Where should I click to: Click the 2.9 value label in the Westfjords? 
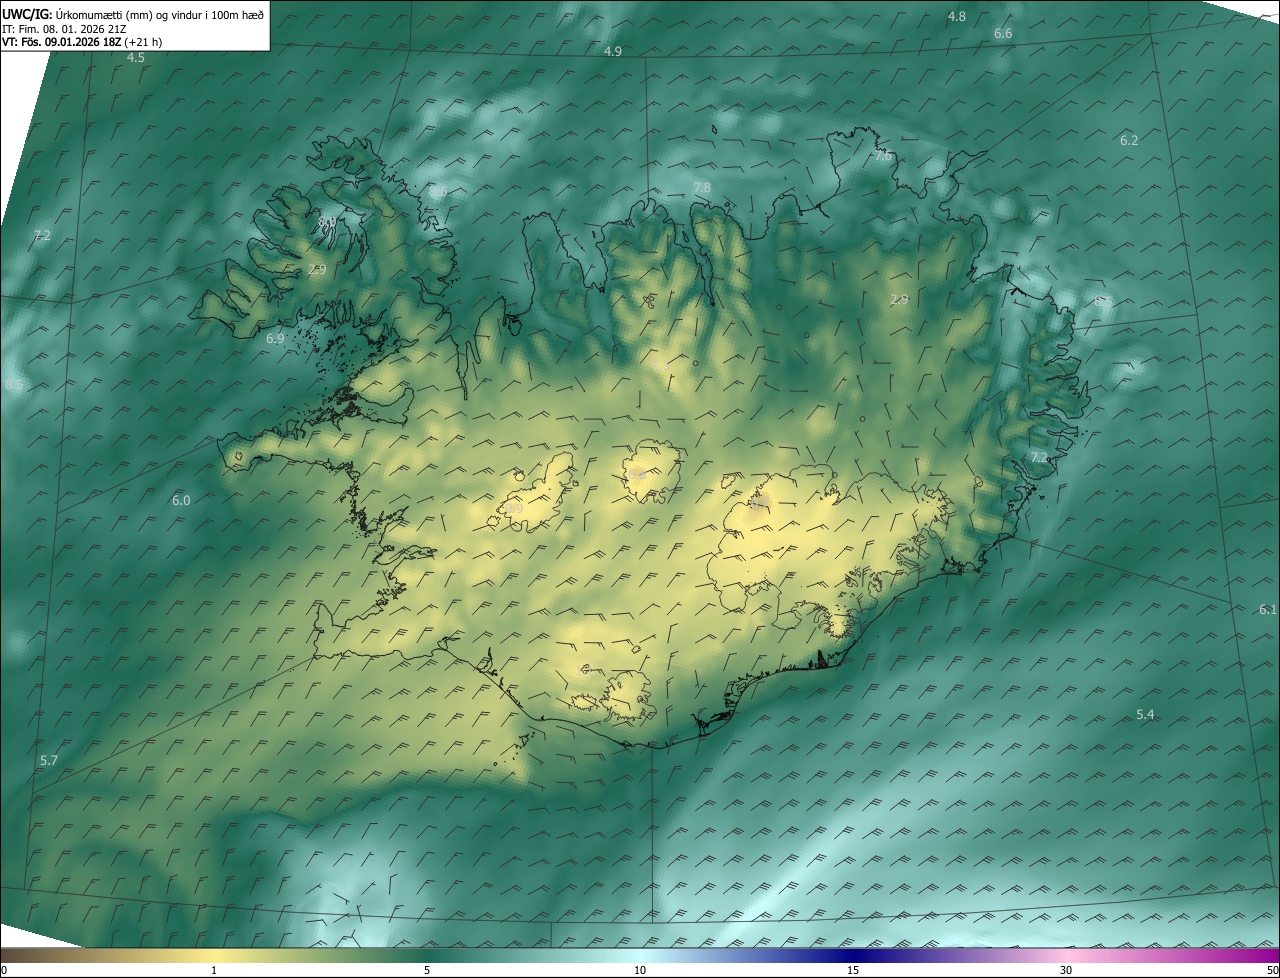click(317, 270)
